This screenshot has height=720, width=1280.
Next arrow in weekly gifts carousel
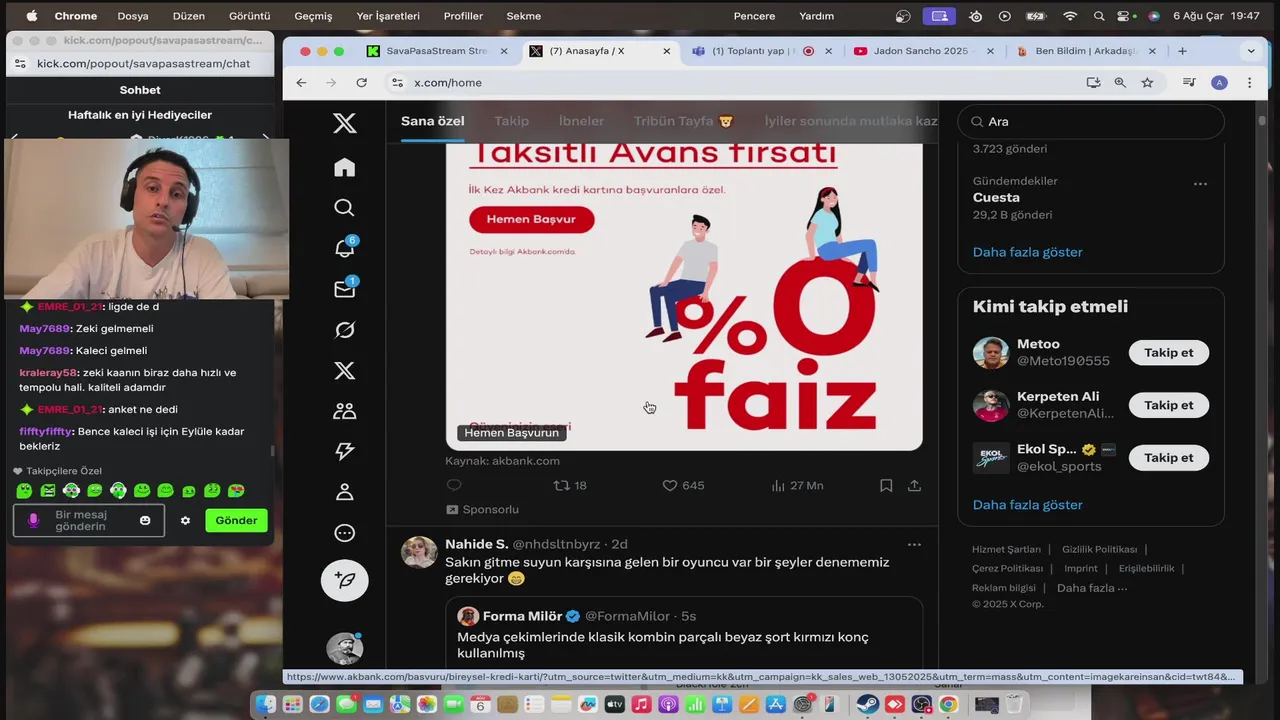265,138
